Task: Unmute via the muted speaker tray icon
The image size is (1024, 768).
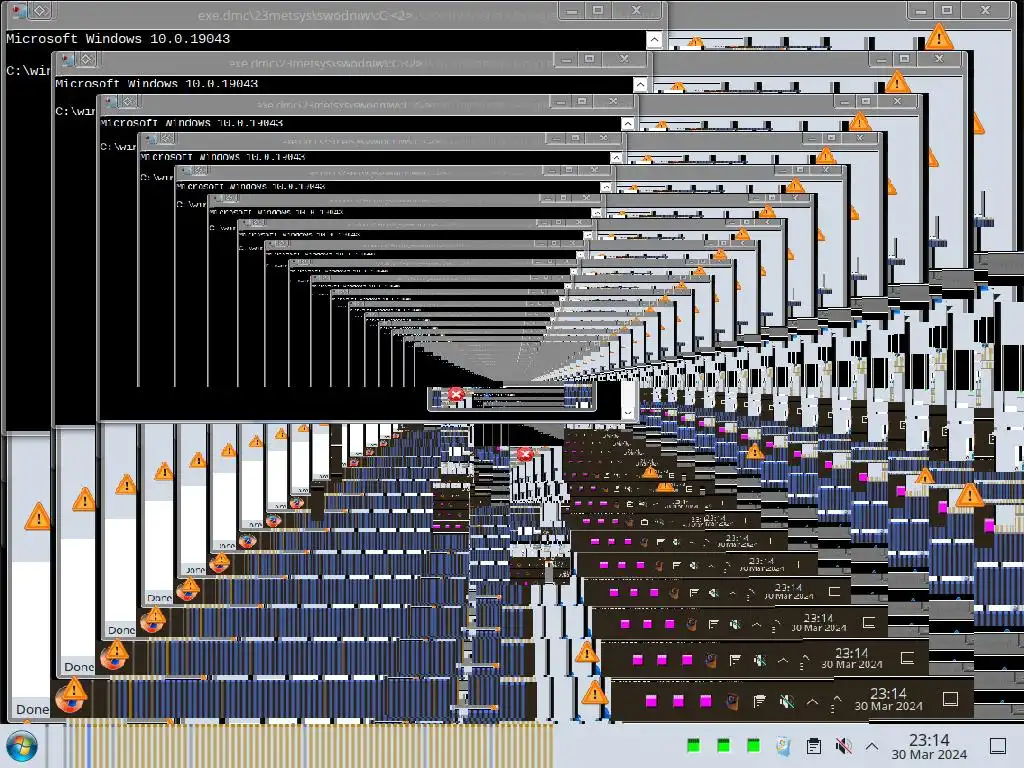Action: point(844,746)
